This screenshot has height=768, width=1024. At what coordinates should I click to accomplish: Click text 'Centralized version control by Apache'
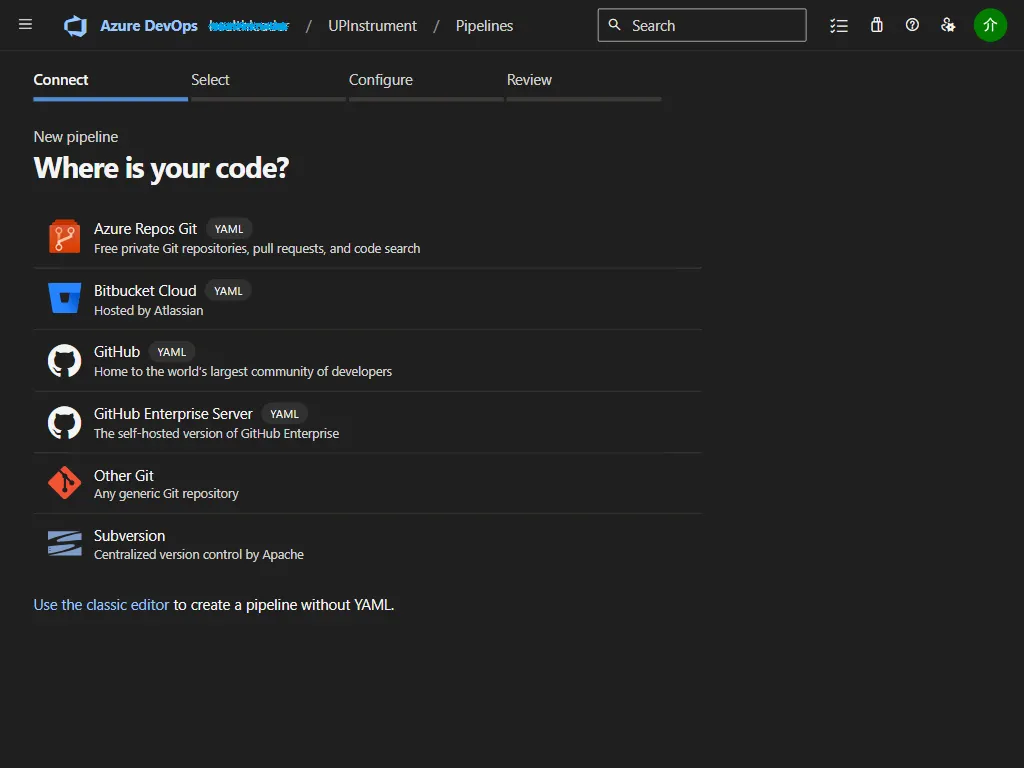click(x=199, y=554)
